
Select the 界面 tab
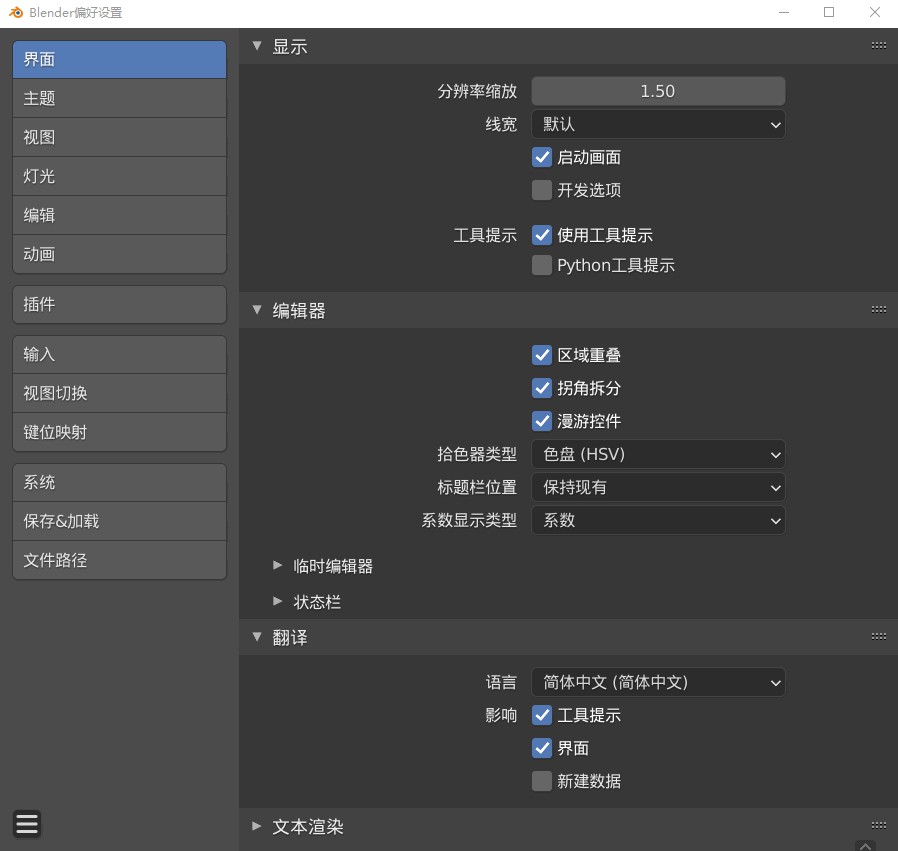(120, 60)
